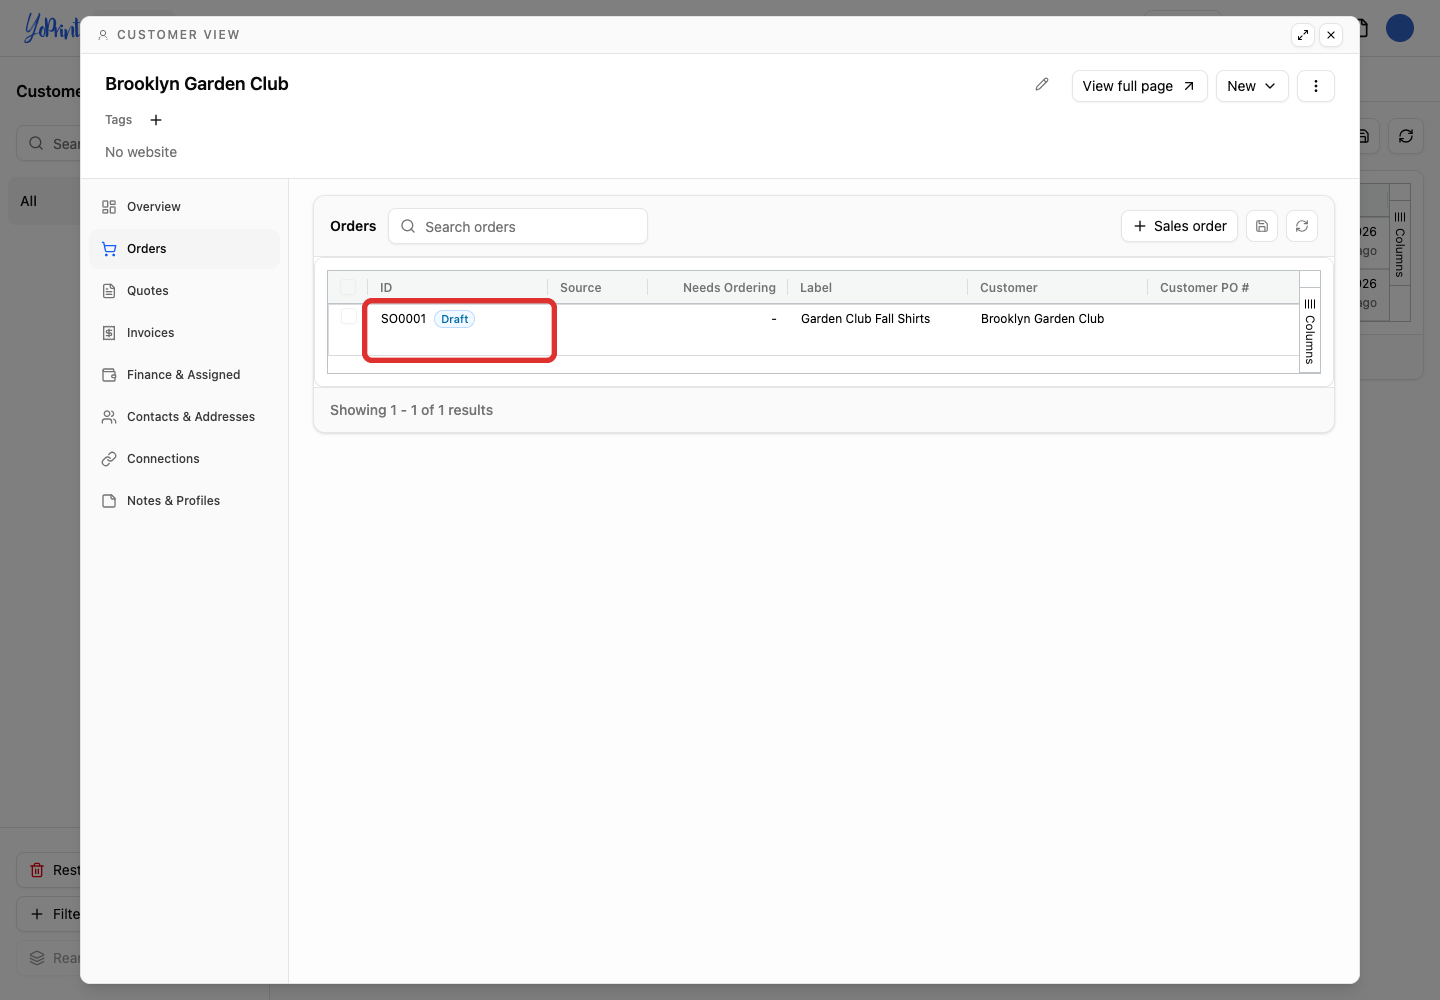Open Columns panel in background Customers table
Image resolution: width=1440 pixels, height=1000 pixels.
point(1400,244)
